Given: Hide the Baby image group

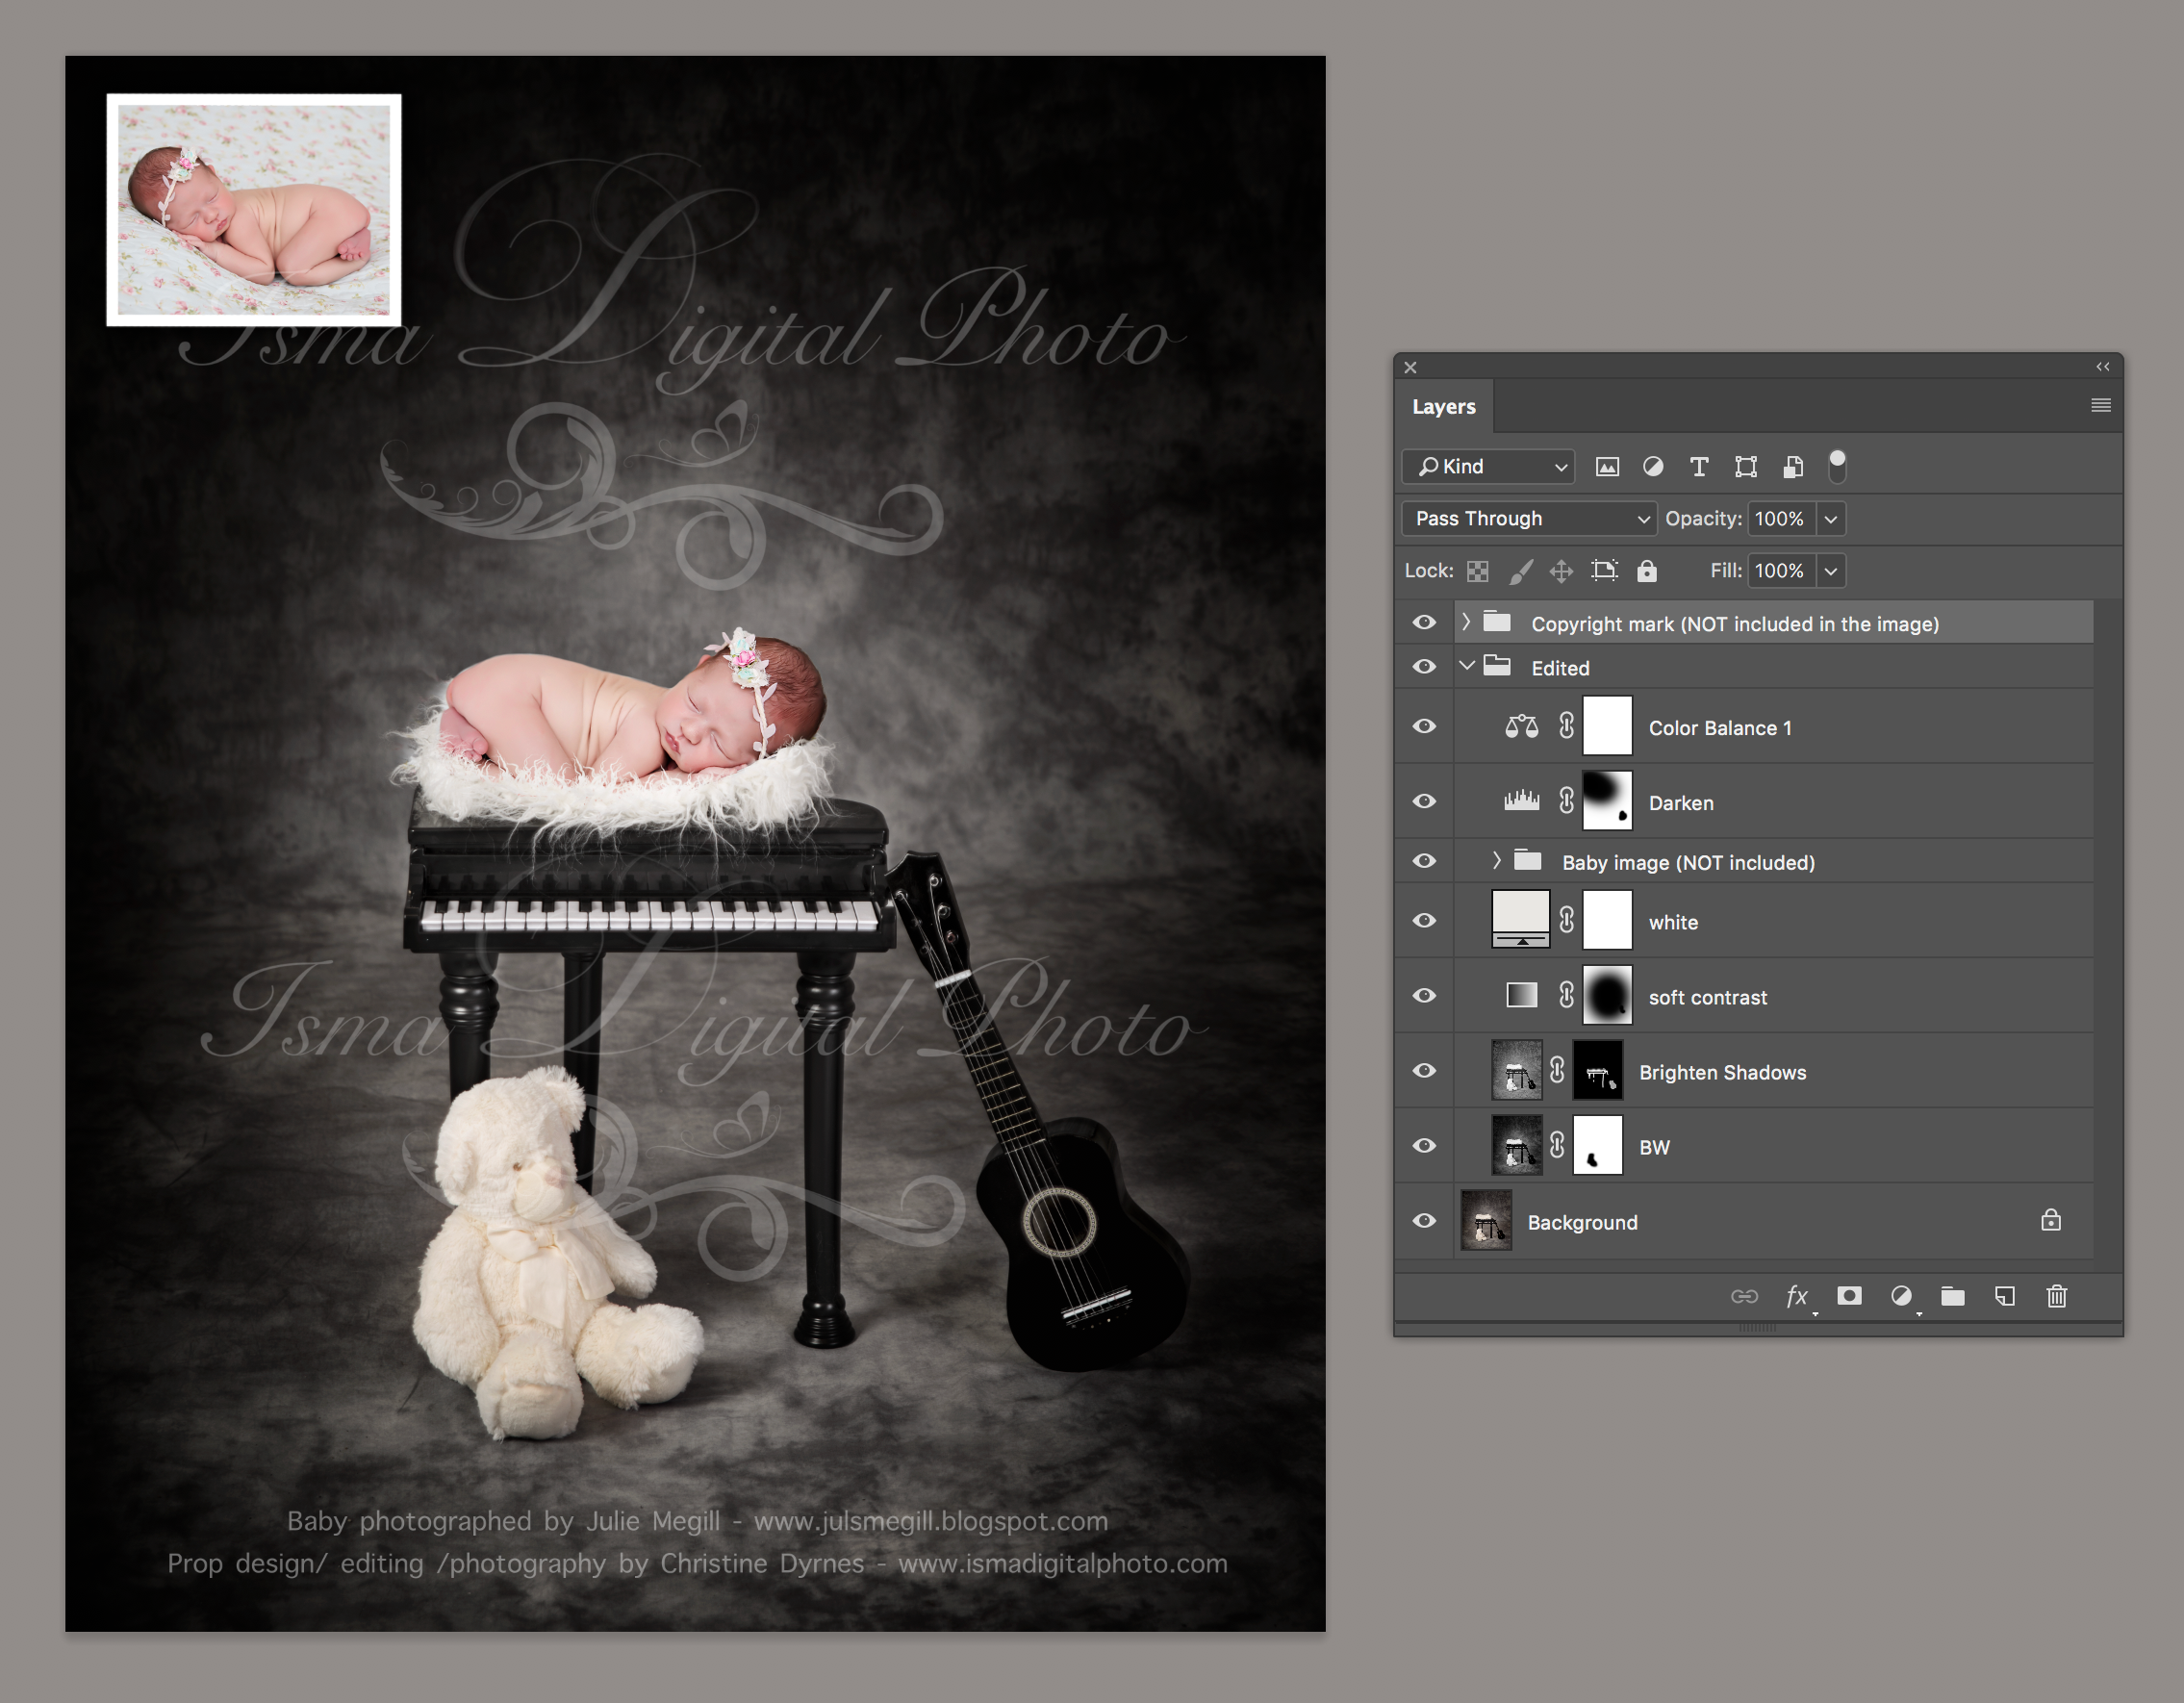Looking at the screenshot, I should point(1424,861).
